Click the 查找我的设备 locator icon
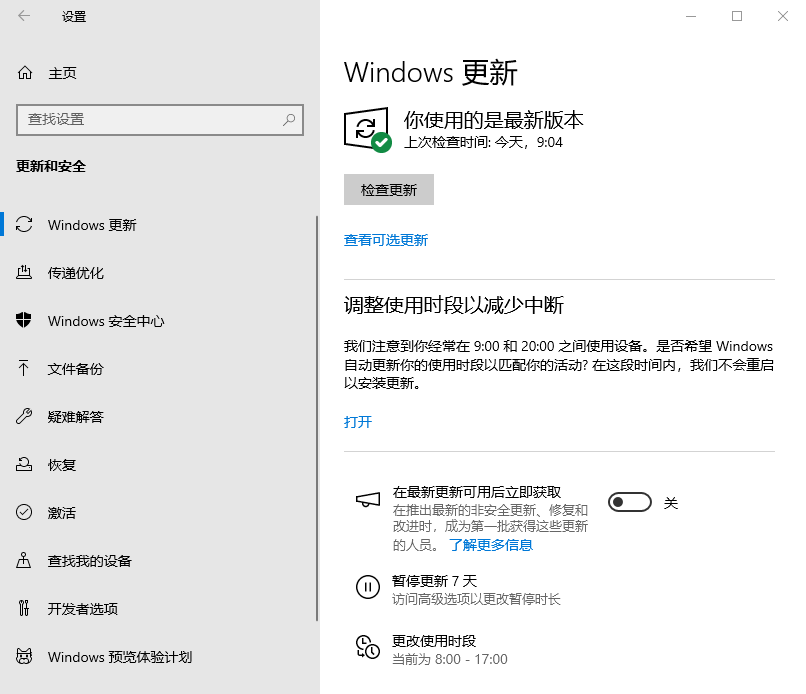The image size is (806, 694). click(24, 560)
